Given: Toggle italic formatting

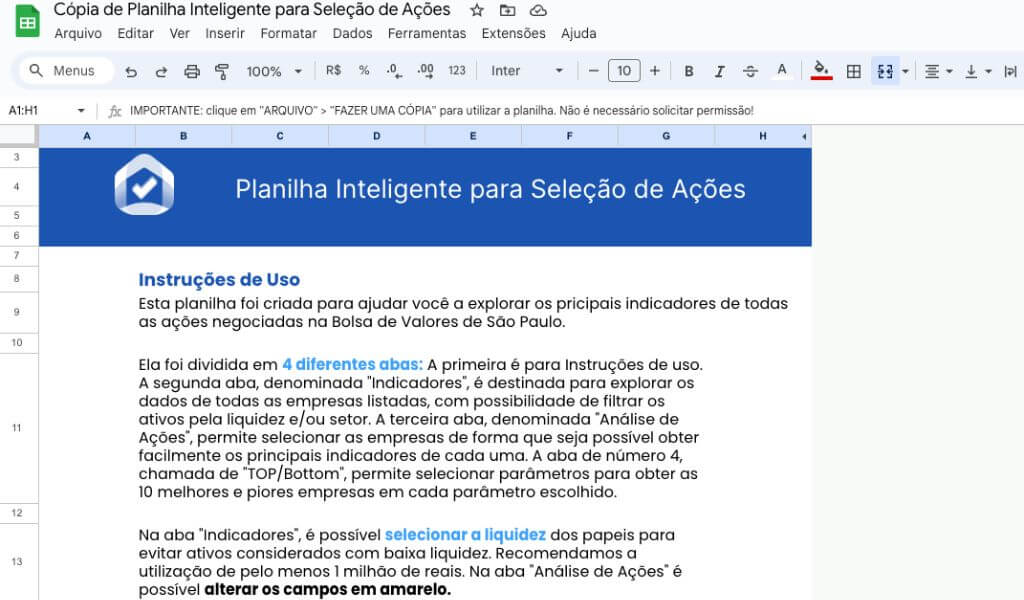Looking at the screenshot, I should coord(719,71).
